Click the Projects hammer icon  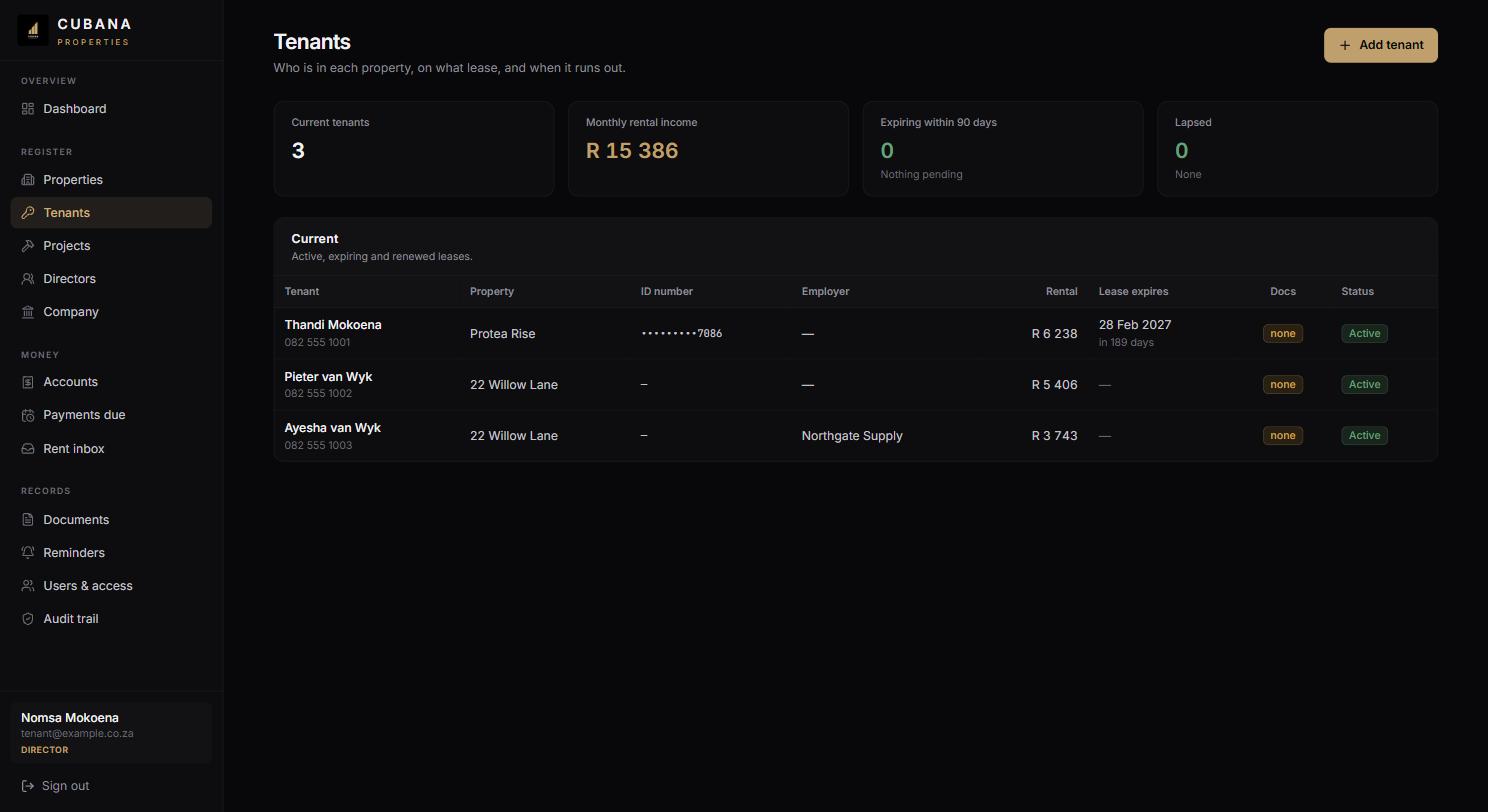[x=28, y=246]
